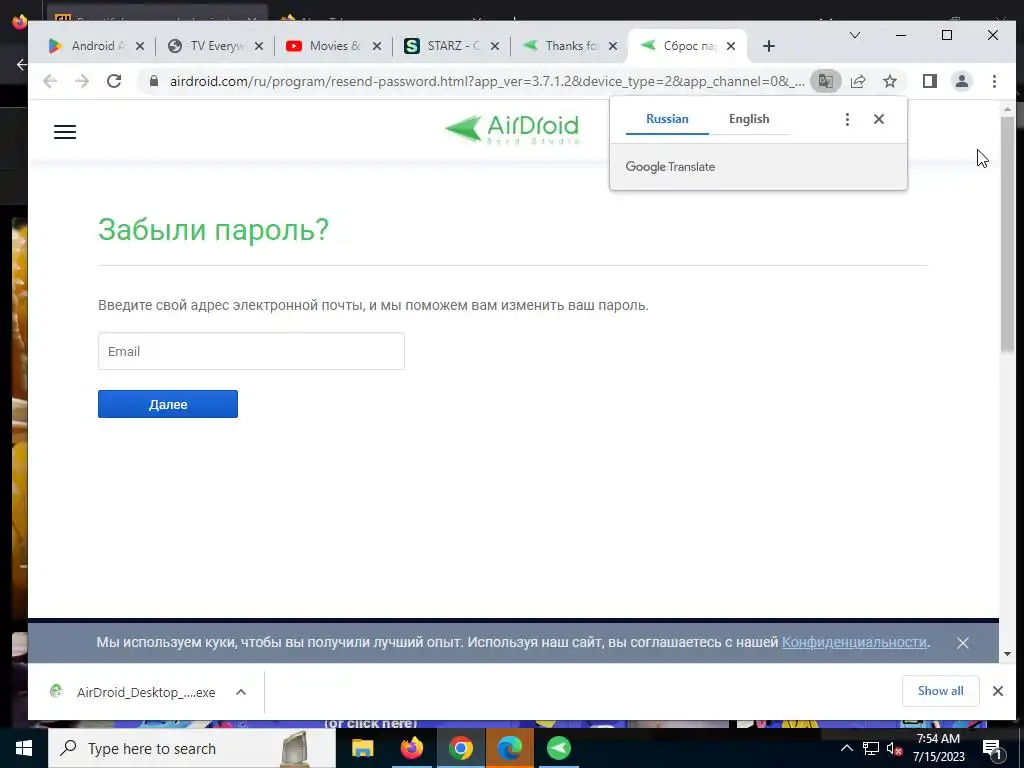1024x768 pixels.
Task: Open the Chrome profile avatar
Action: coord(961,81)
